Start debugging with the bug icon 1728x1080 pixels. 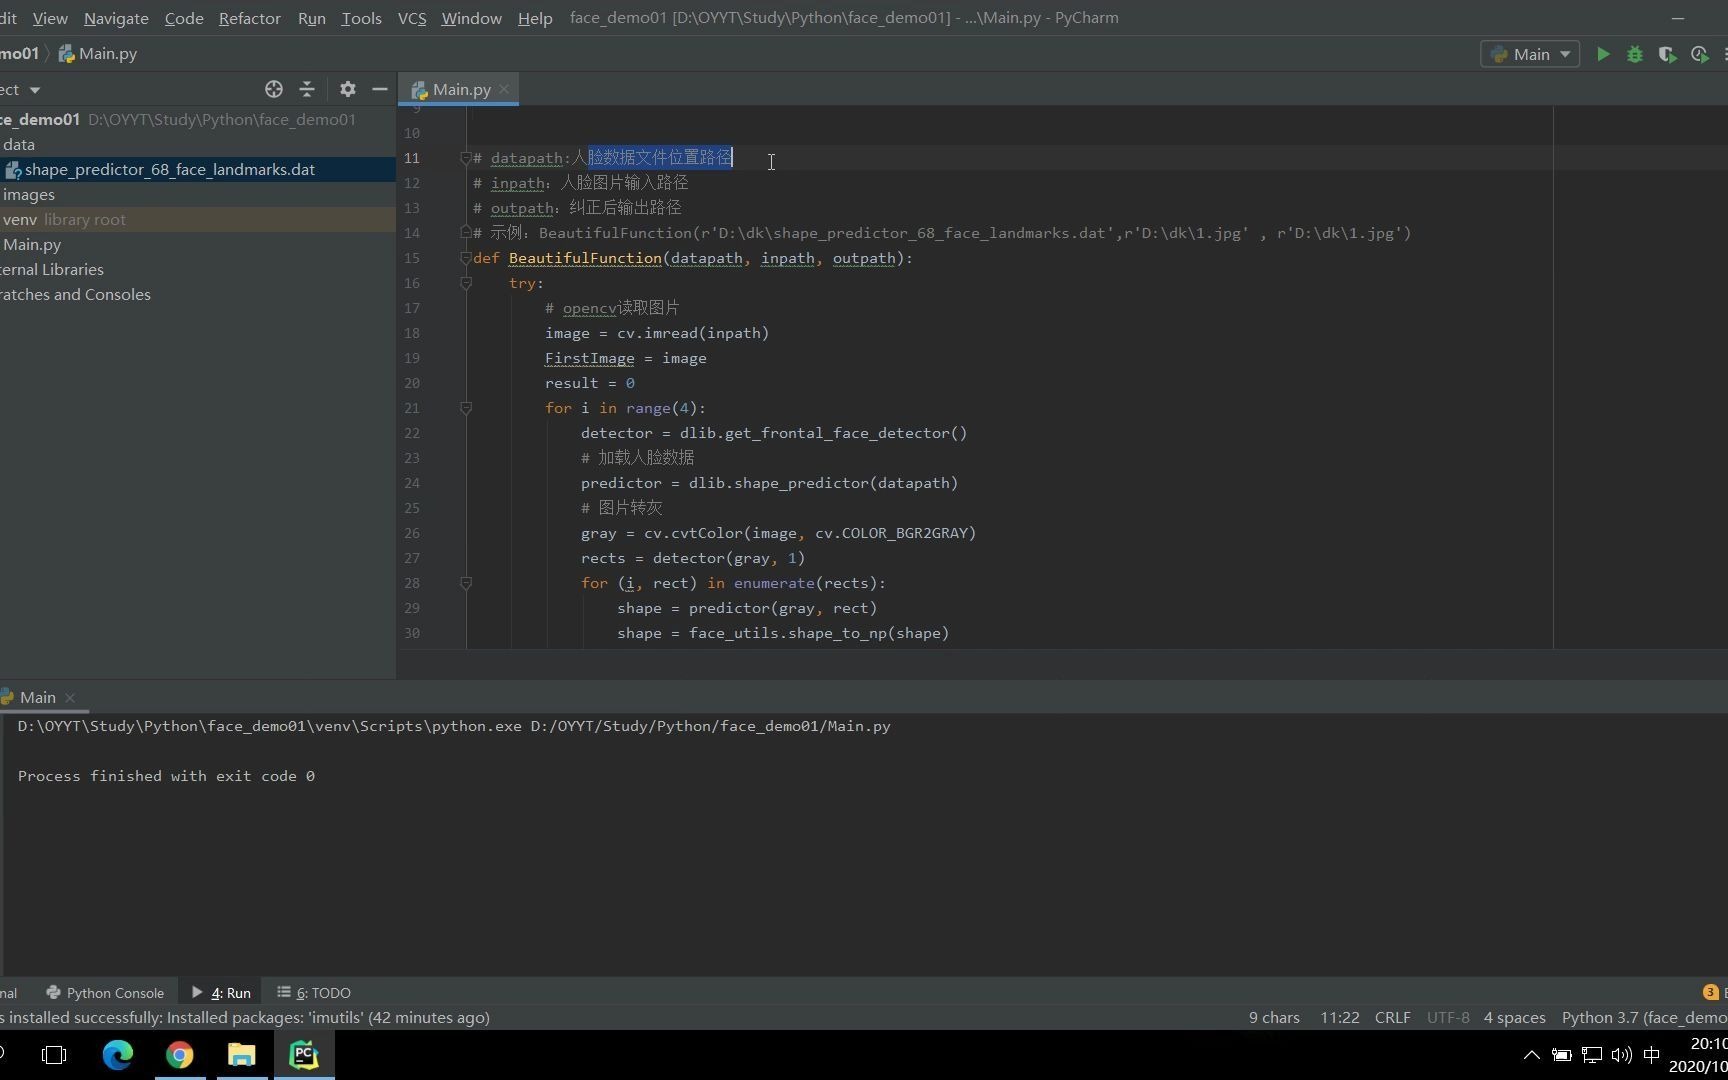coord(1635,55)
